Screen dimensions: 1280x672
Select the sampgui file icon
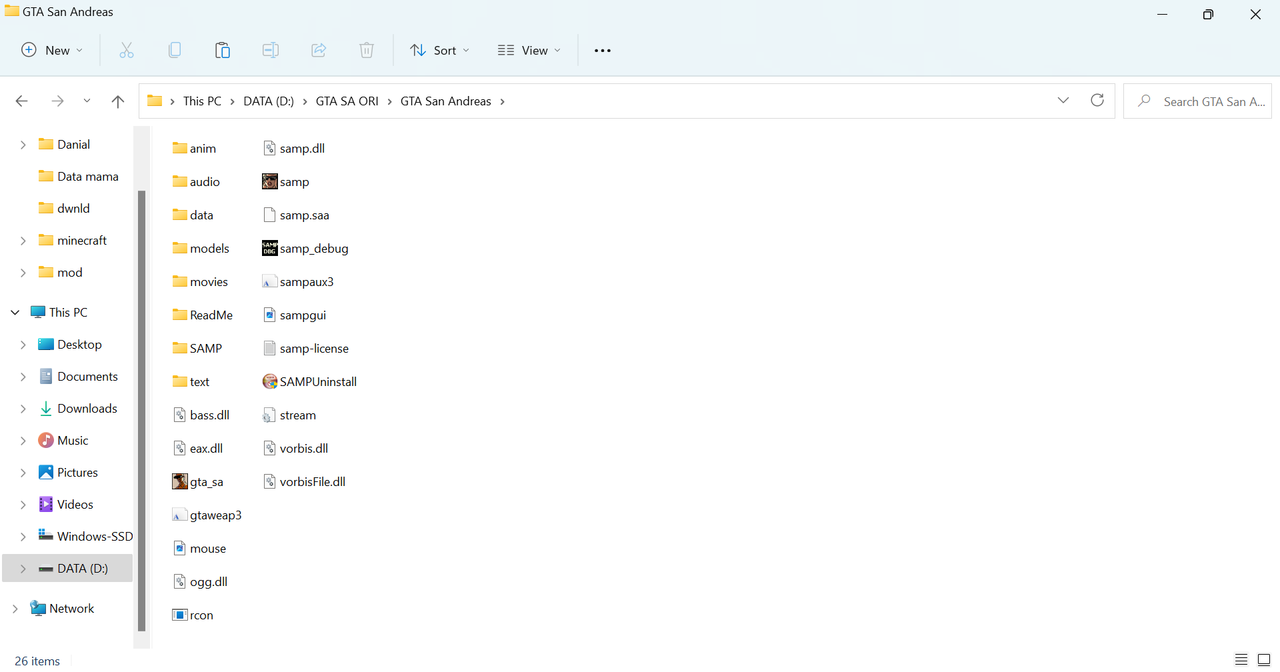(269, 315)
